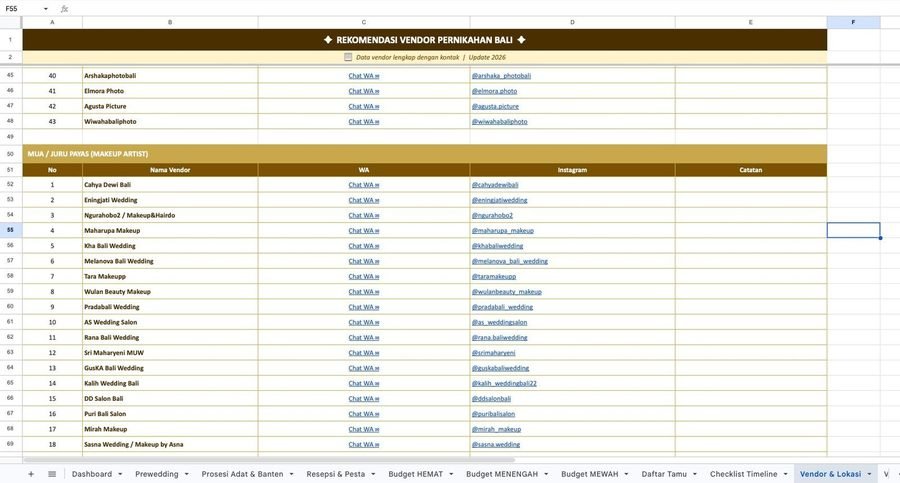900x483 pixels.
Task: Open Budget MENENGAH tab dropdown arrow
Action: click(x=546, y=474)
